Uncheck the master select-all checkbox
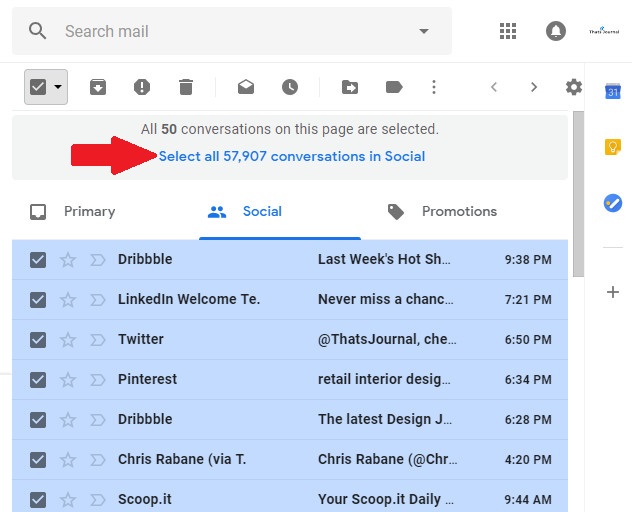The width and height of the screenshot is (632, 512). click(x=38, y=87)
